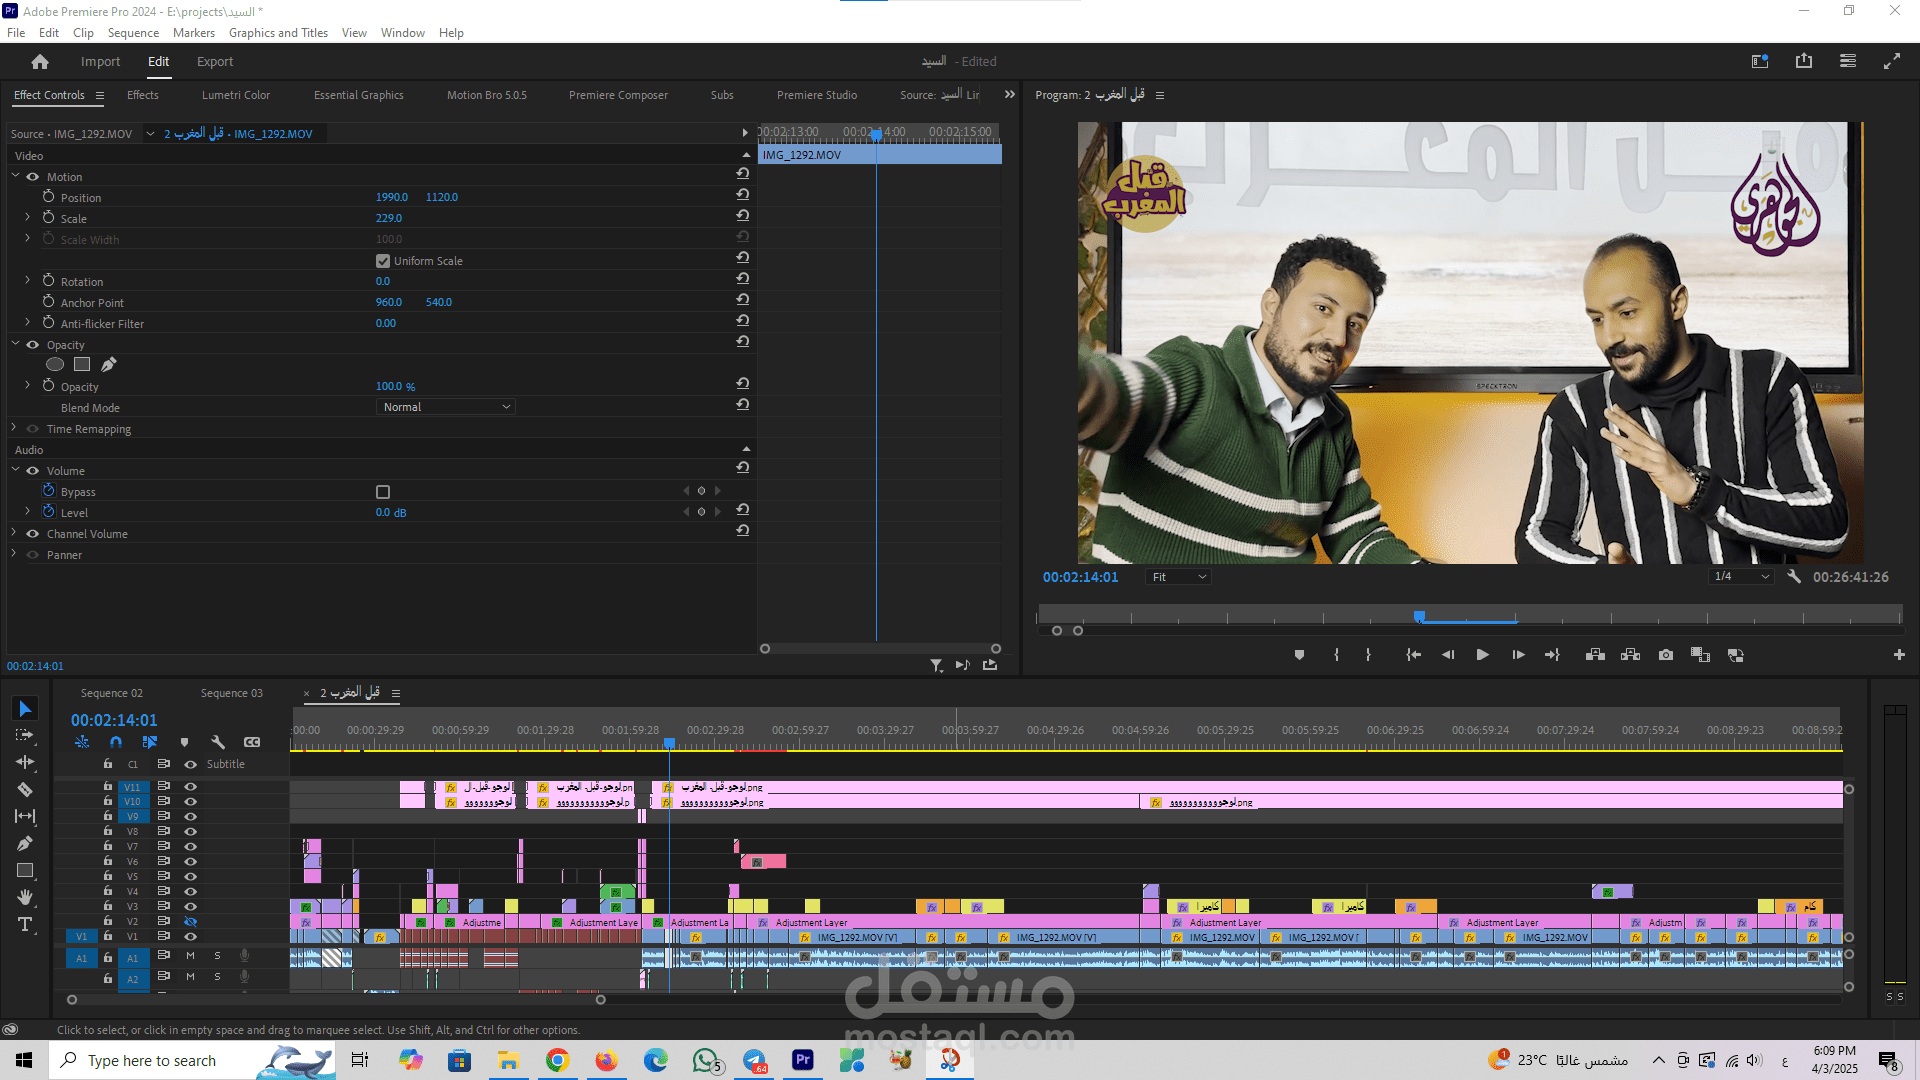Open timeline wrench display settings
1920x1080 pixels.
click(218, 742)
